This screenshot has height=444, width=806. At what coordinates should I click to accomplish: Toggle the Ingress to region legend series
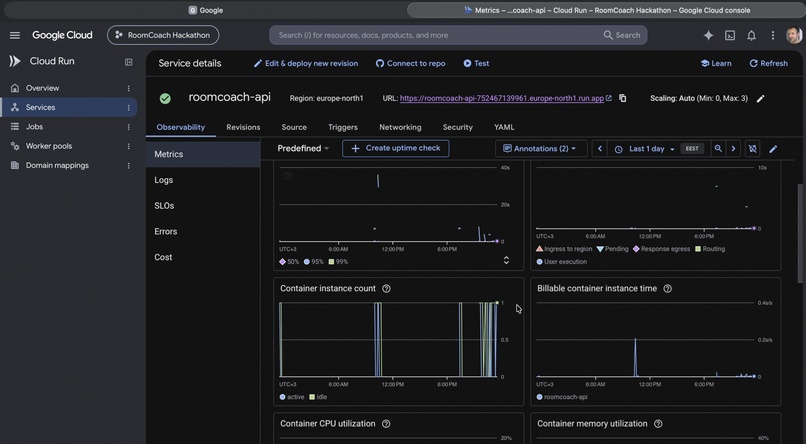(564, 249)
